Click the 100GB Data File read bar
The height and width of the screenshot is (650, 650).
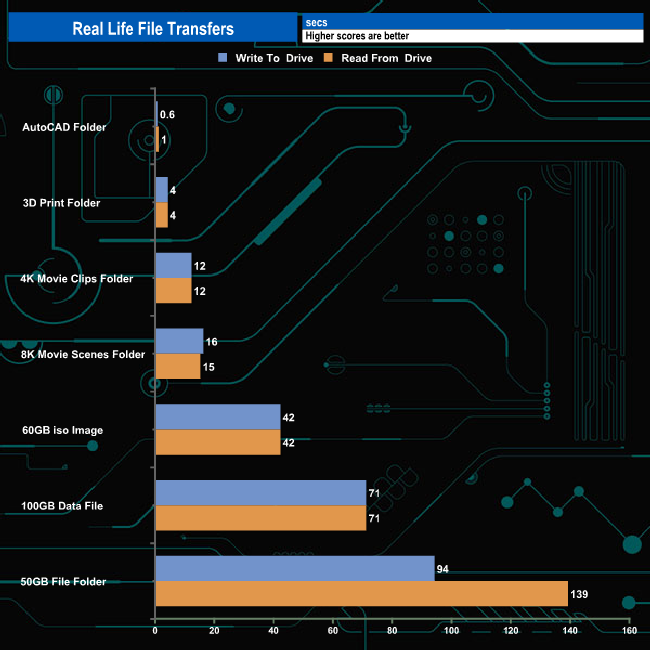[261, 518]
